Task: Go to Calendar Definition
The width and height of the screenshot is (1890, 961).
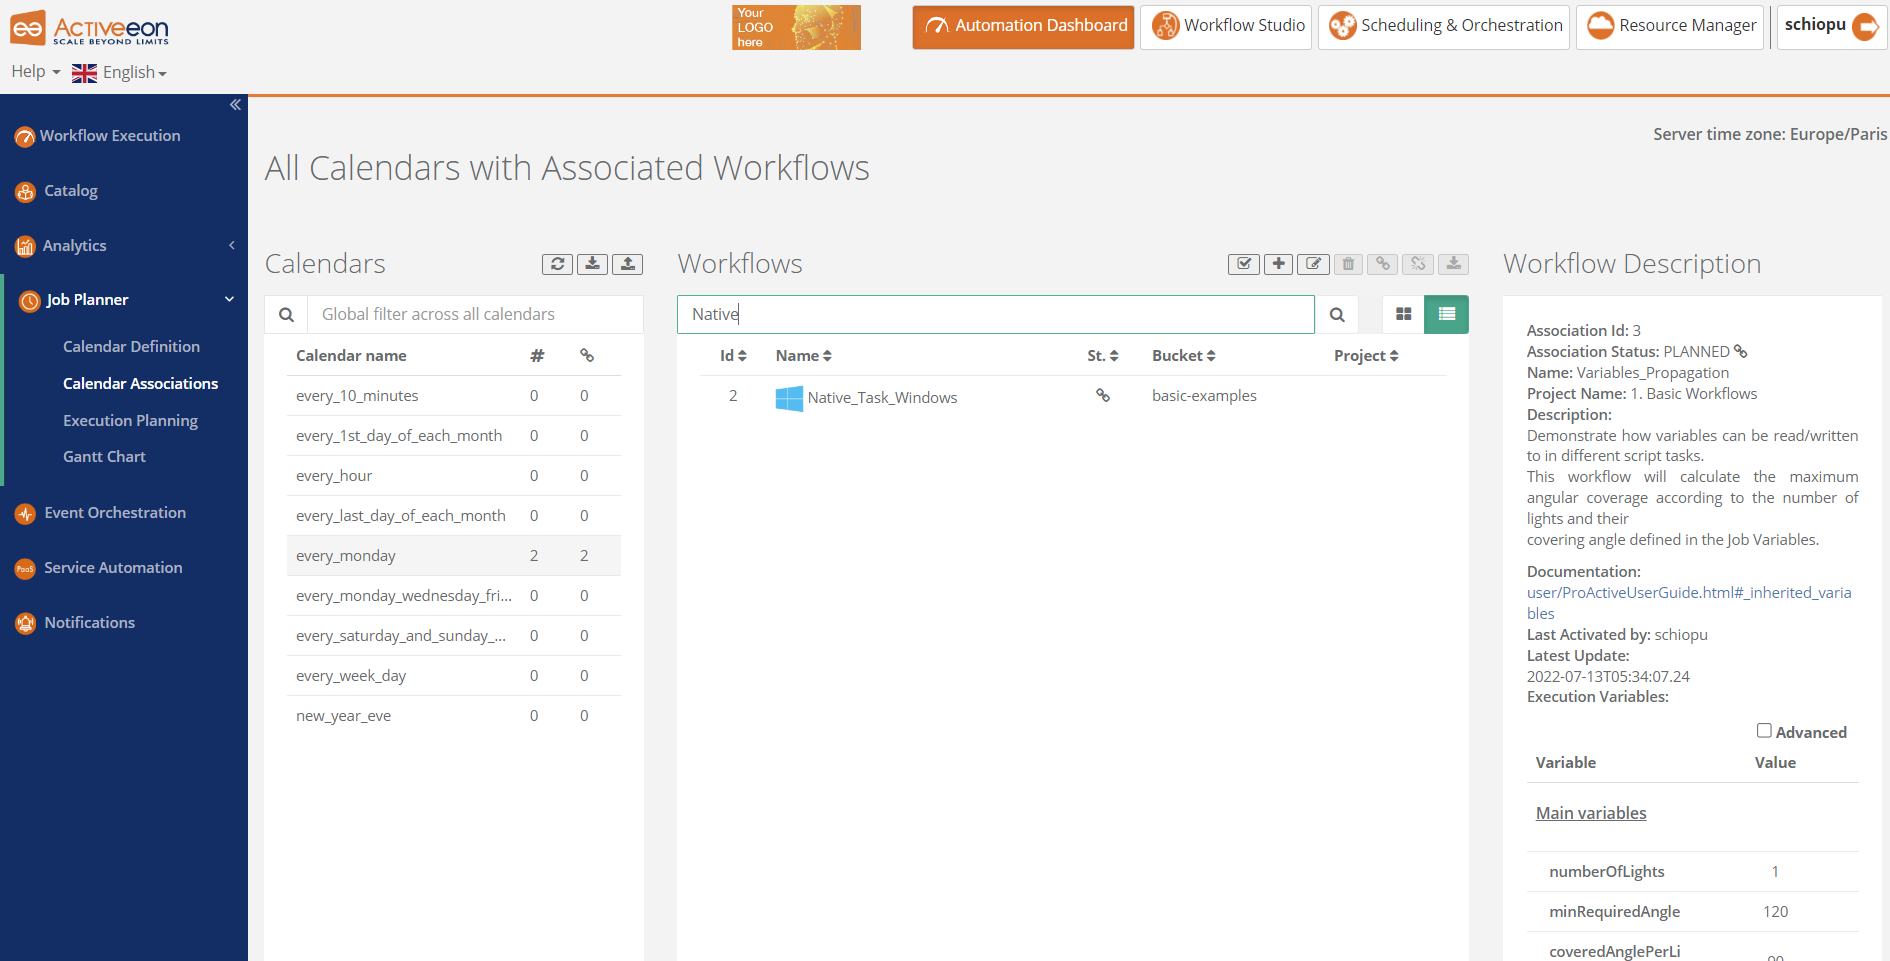Action: coord(131,347)
